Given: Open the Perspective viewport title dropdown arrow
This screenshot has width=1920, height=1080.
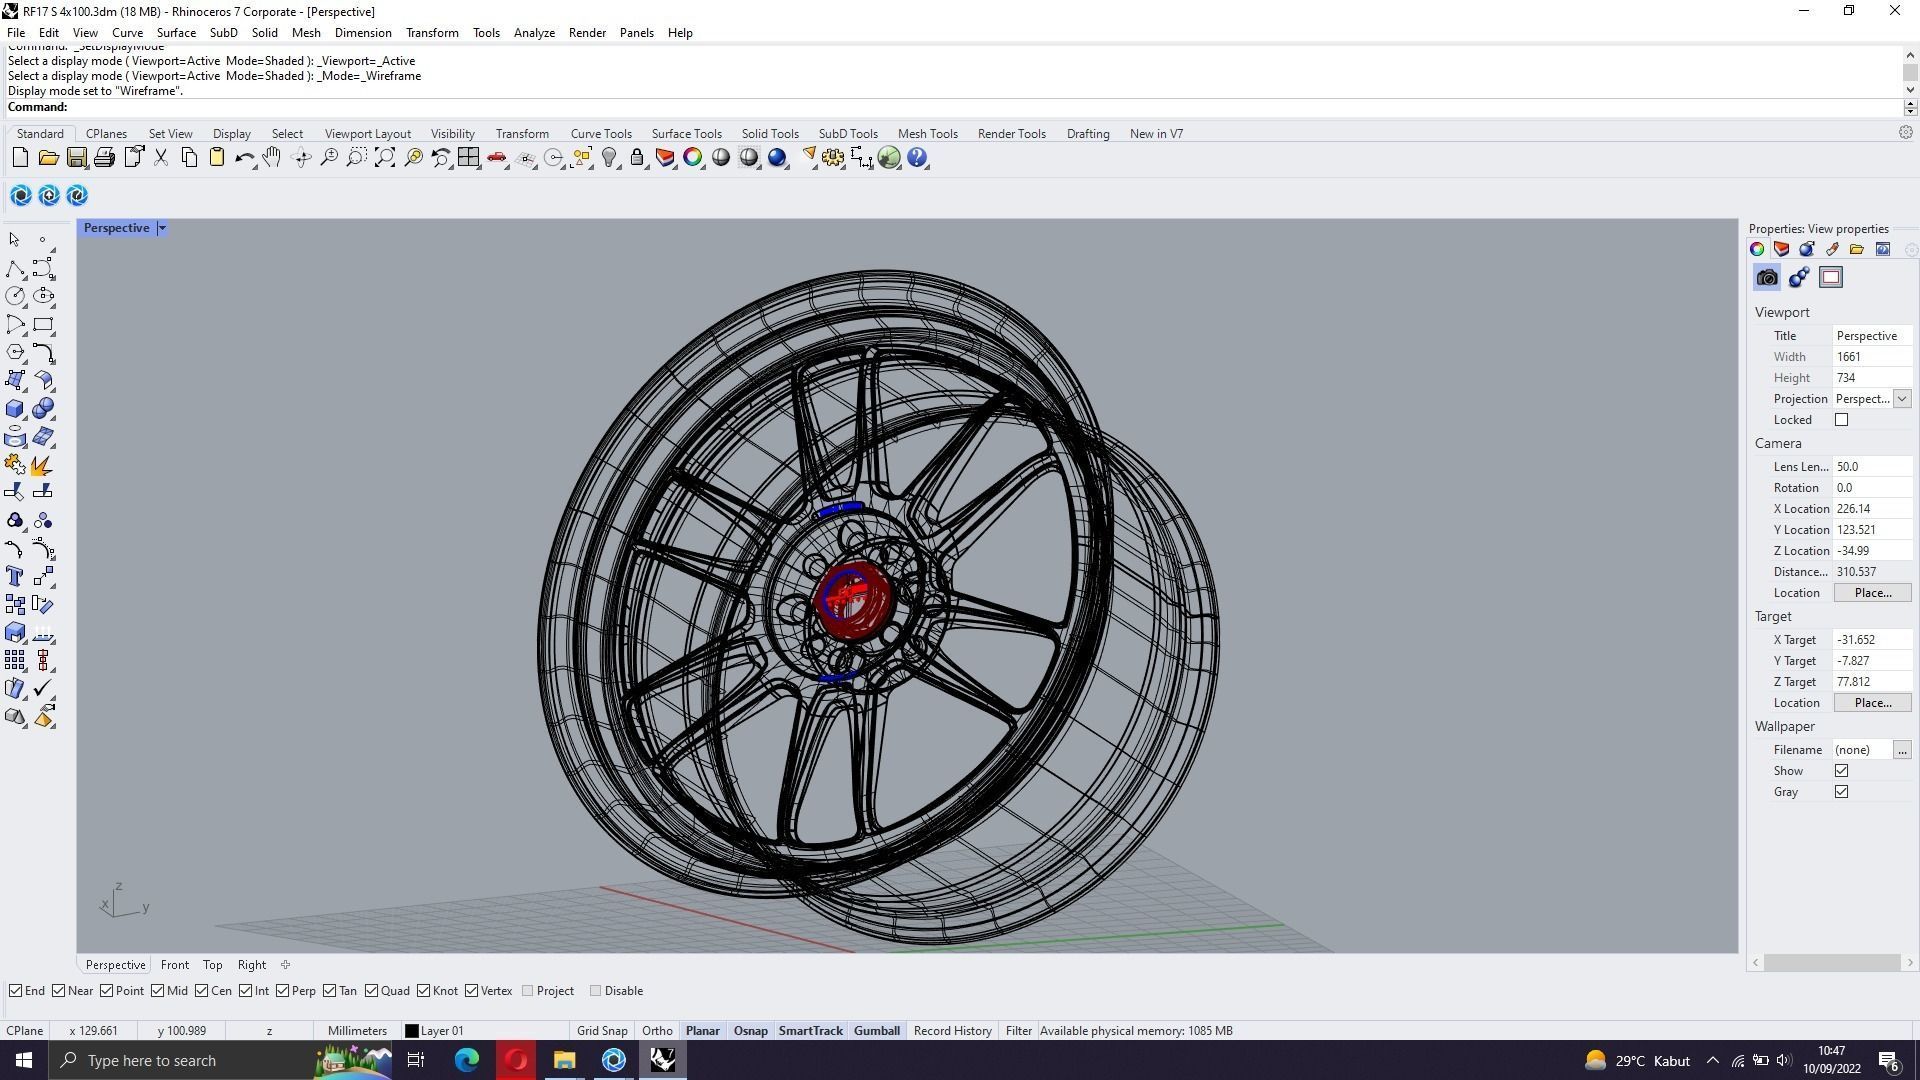Looking at the screenshot, I should (162, 228).
